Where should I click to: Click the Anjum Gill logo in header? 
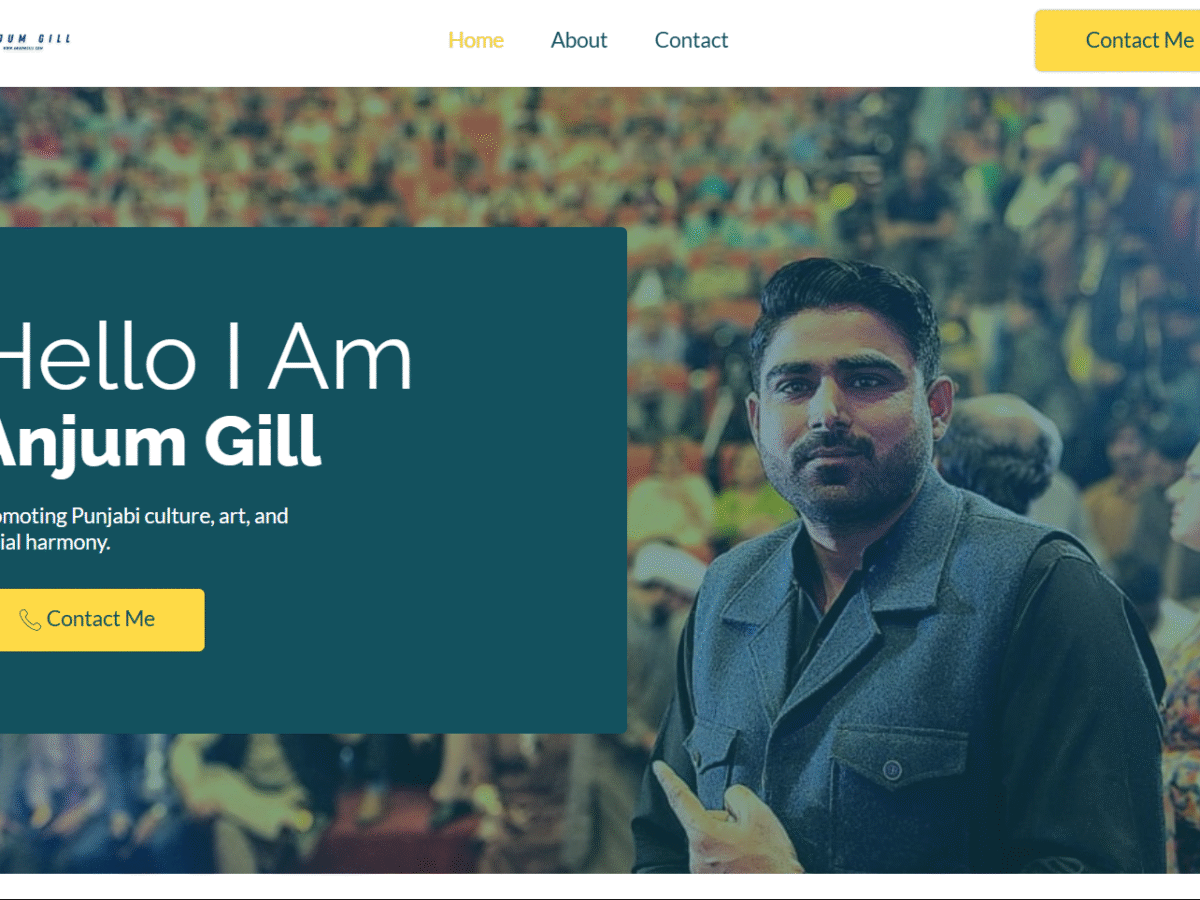pos(35,41)
